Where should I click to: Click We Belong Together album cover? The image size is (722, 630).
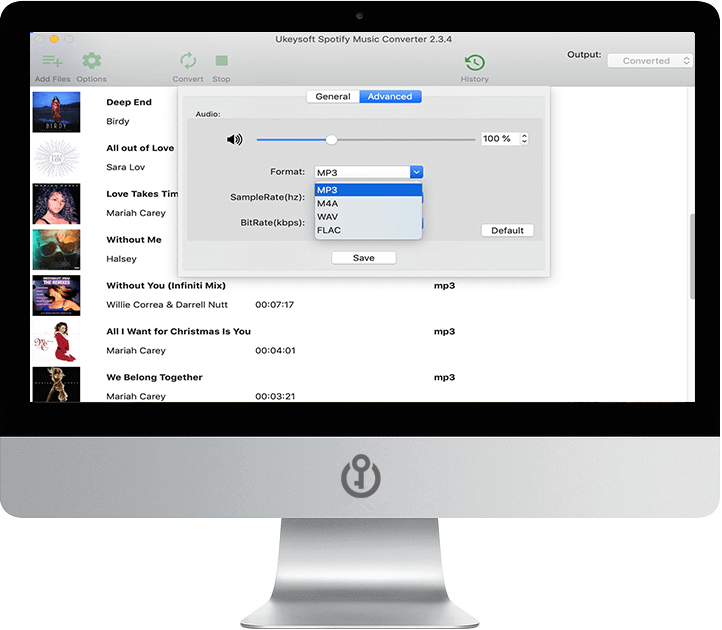pyautogui.click(x=56, y=385)
